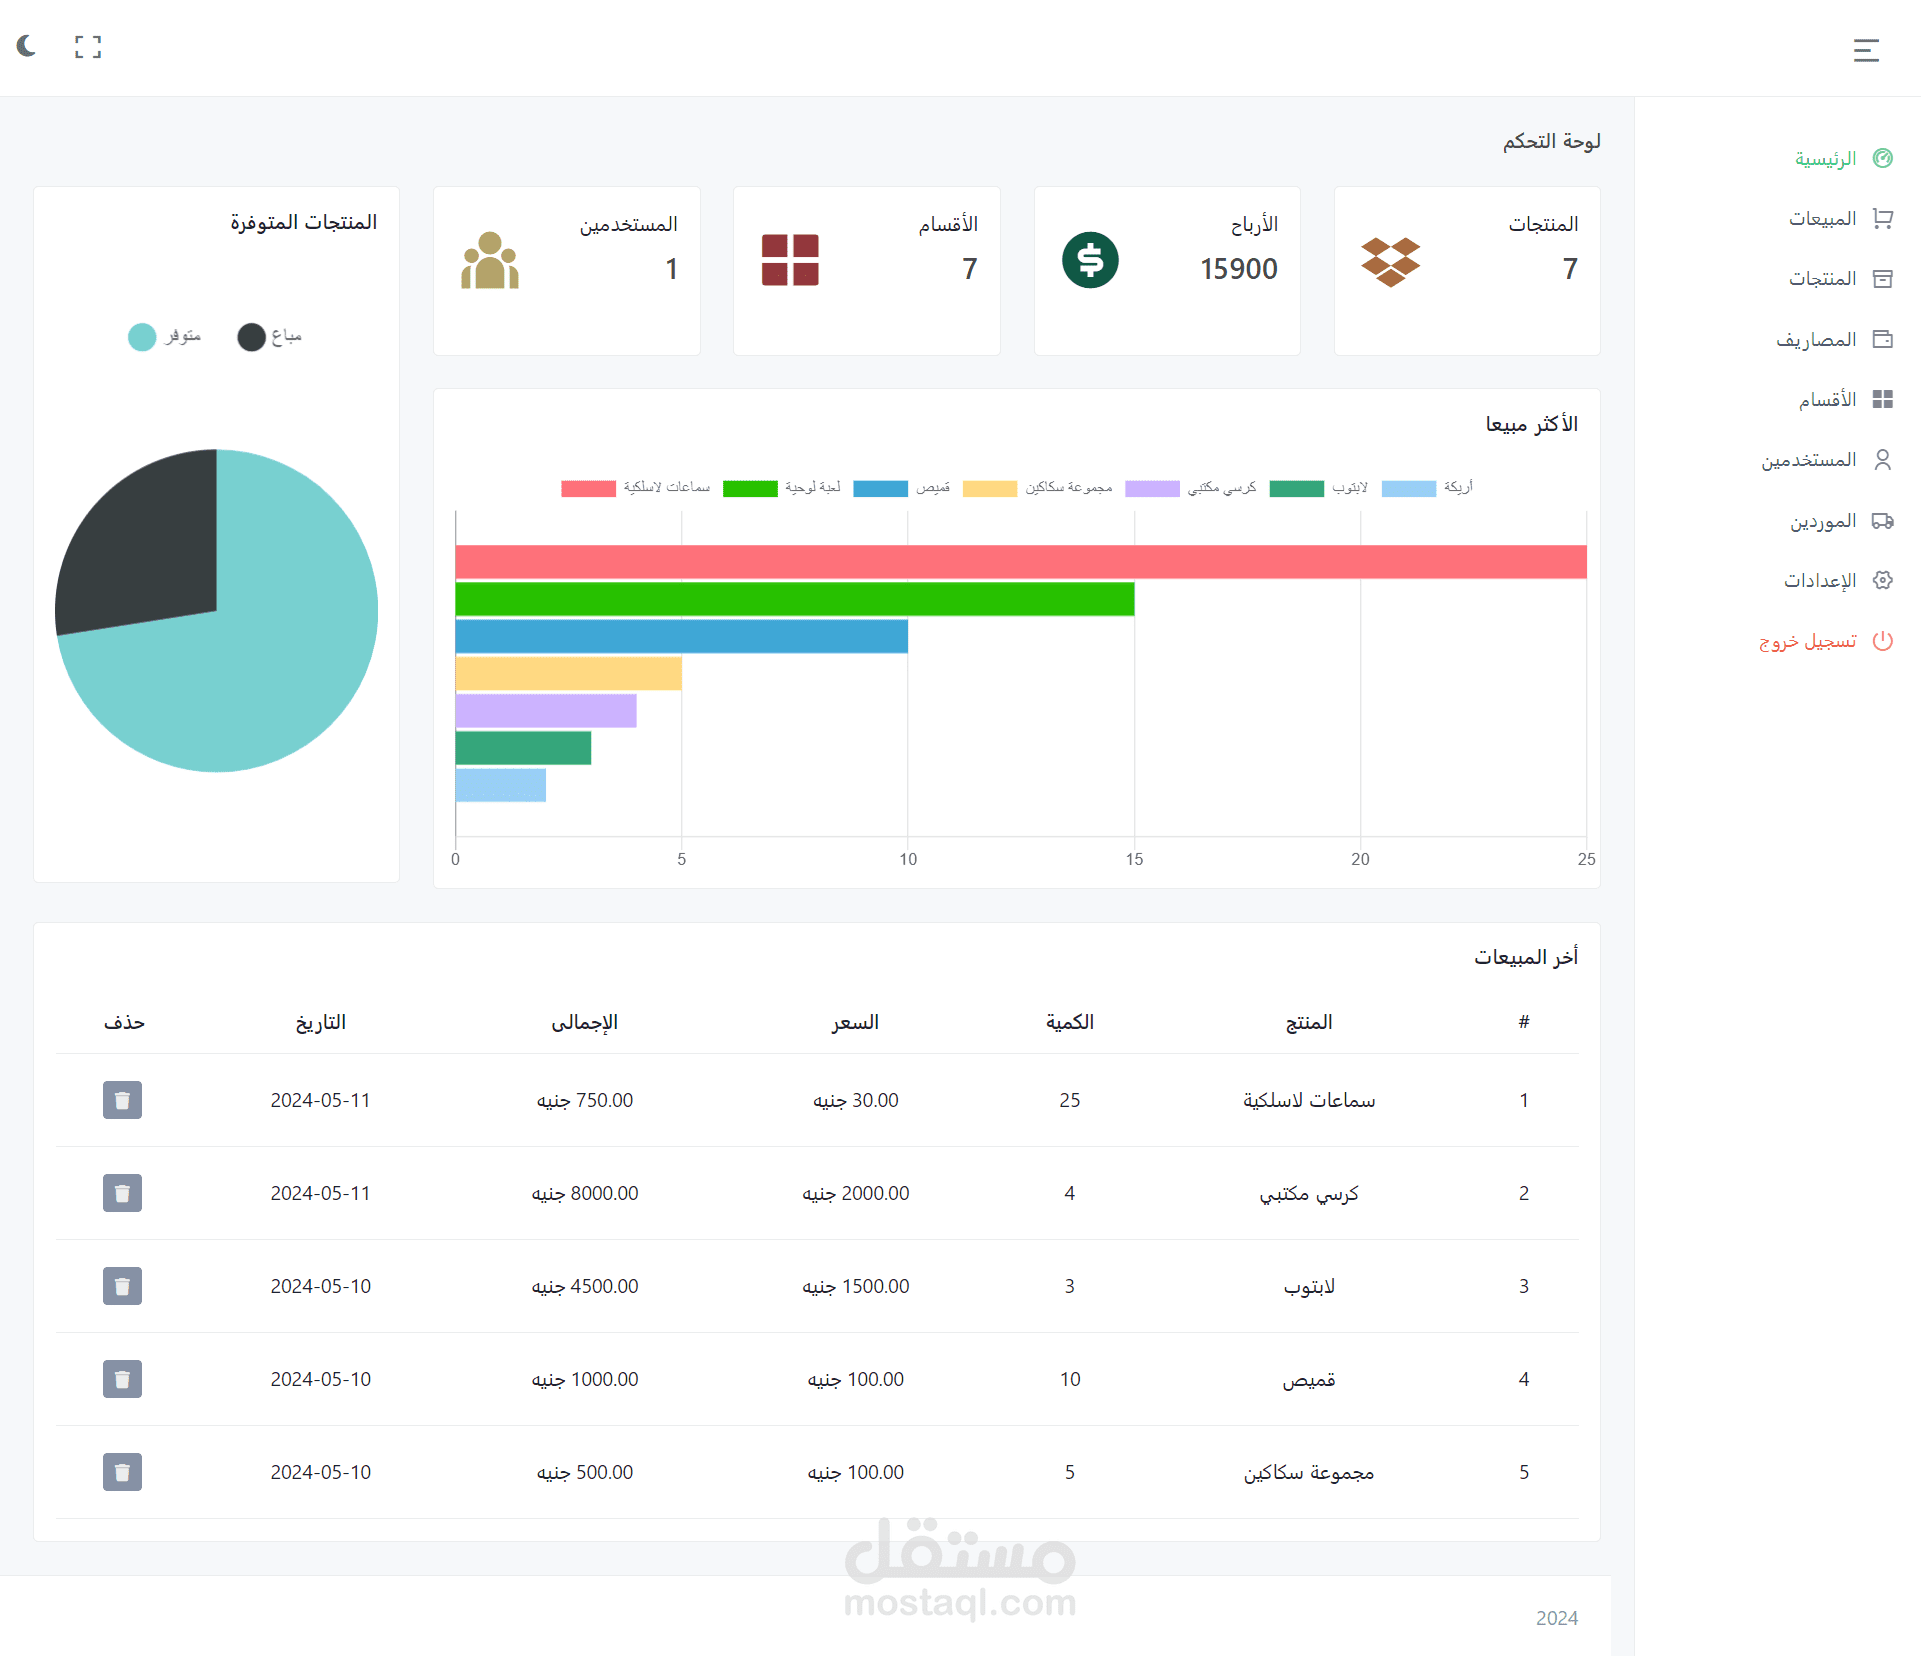The height and width of the screenshot is (1656, 1921).
Task: Click the المستخدمين person sidebar icon
Action: point(1882,460)
